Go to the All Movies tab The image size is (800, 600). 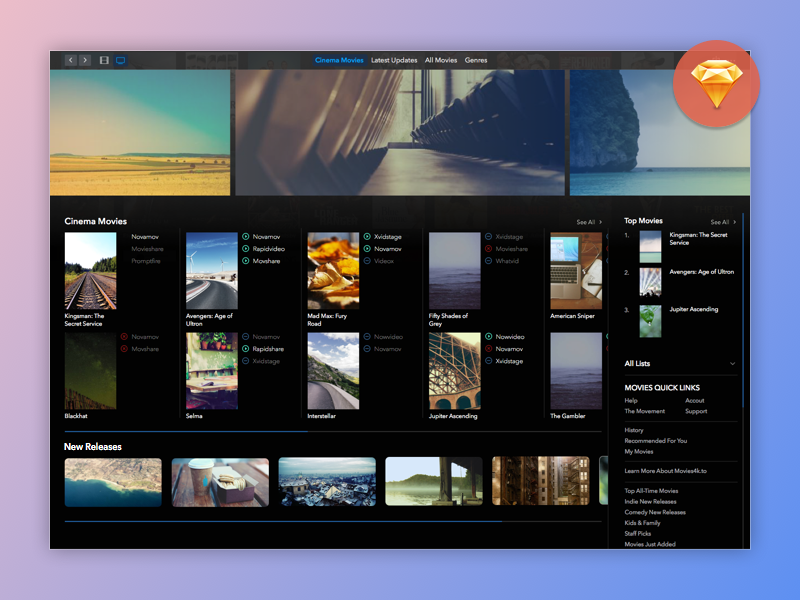tap(441, 60)
